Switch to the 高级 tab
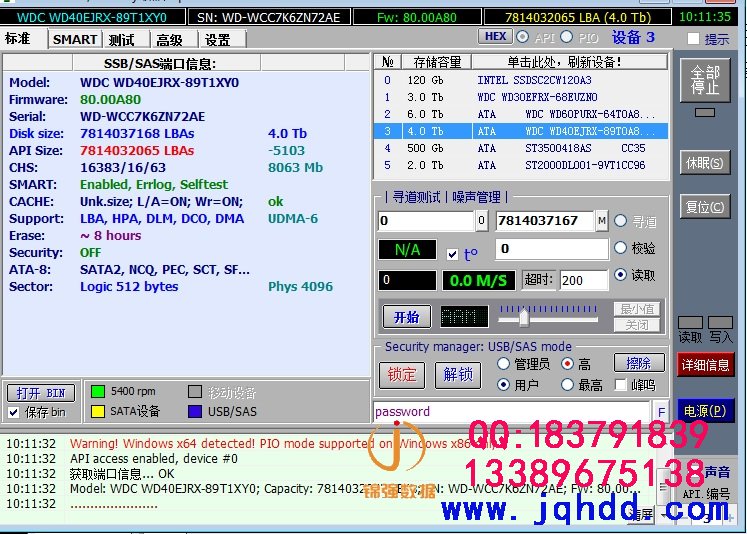The image size is (747, 534). (170, 40)
